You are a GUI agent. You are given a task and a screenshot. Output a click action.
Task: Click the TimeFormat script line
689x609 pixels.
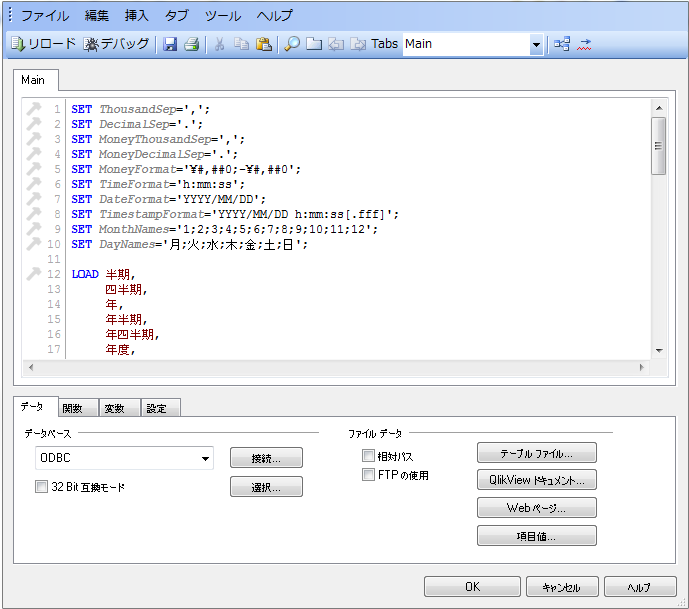pyautogui.click(x=158, y=184)
